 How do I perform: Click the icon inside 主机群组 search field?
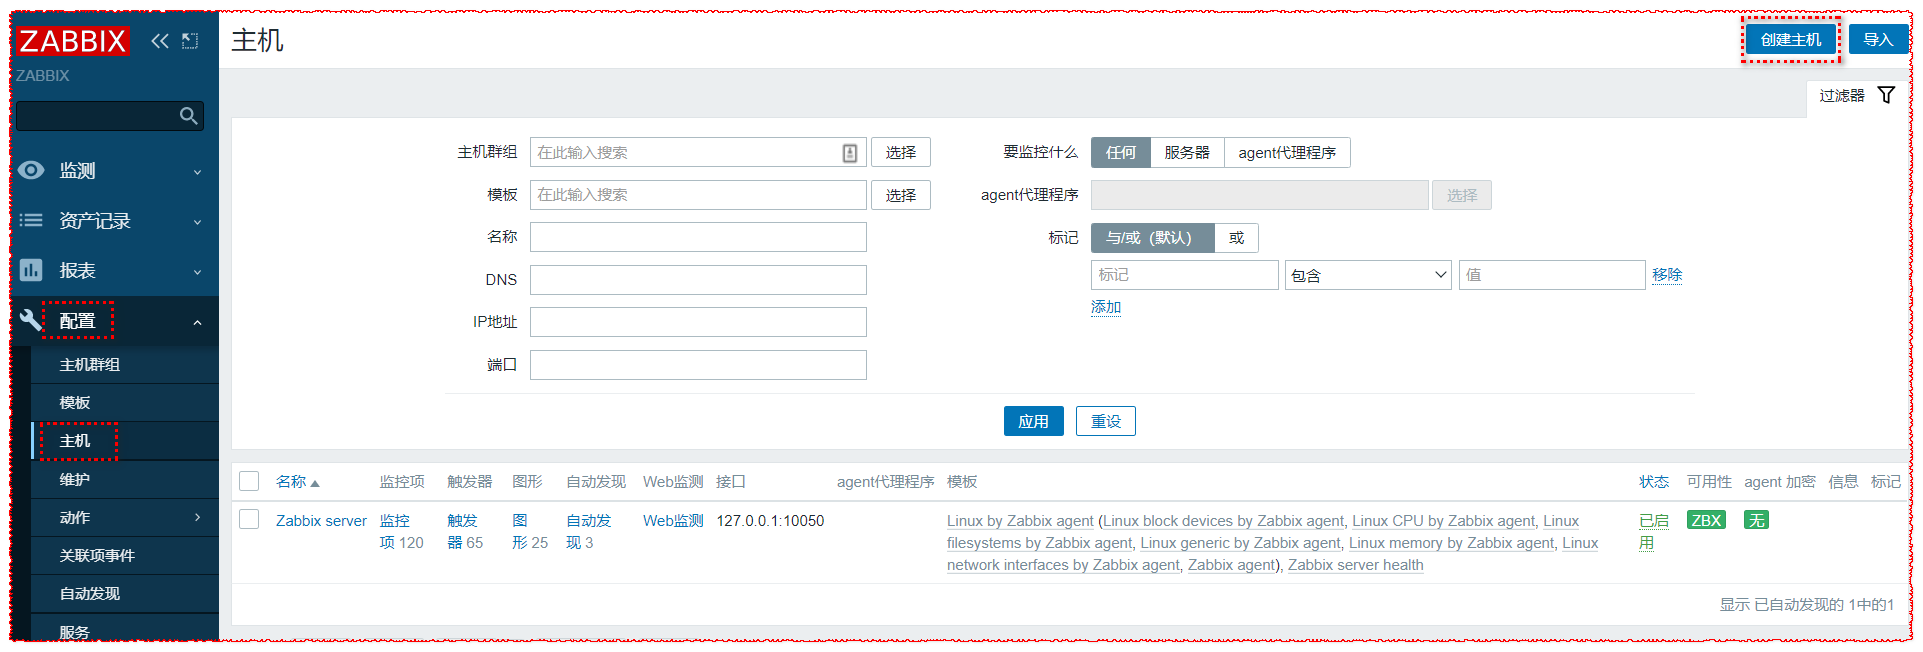pyautogui.click(x=850, y=153)
